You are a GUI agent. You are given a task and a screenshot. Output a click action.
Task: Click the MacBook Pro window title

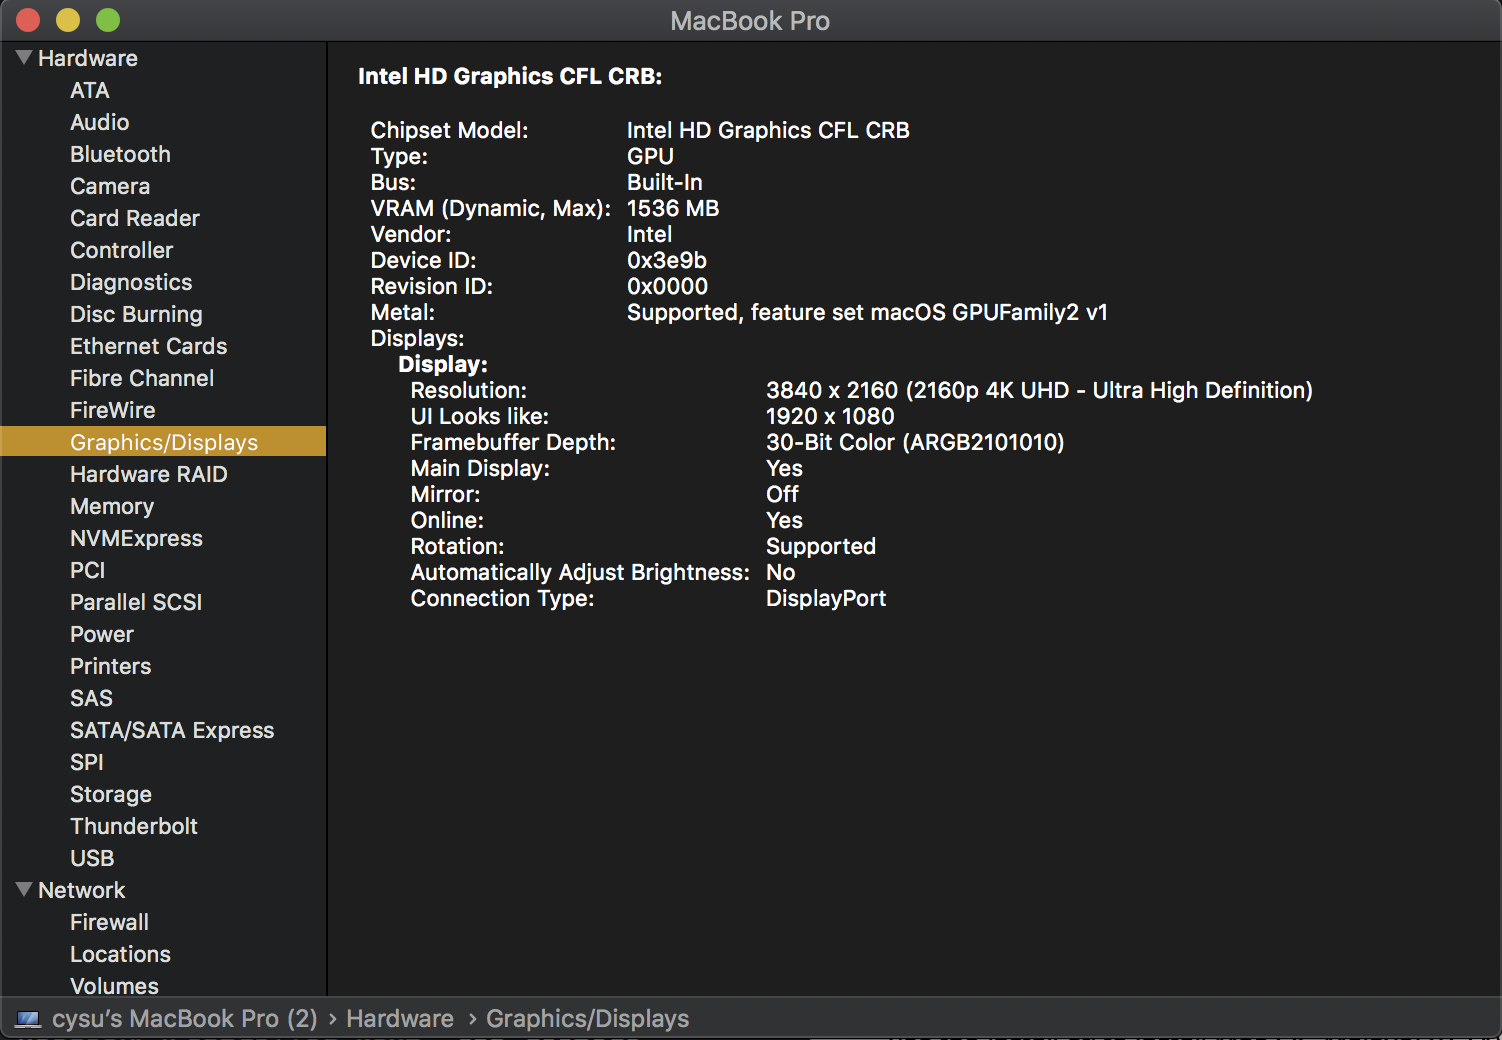(x=750, y=21)
